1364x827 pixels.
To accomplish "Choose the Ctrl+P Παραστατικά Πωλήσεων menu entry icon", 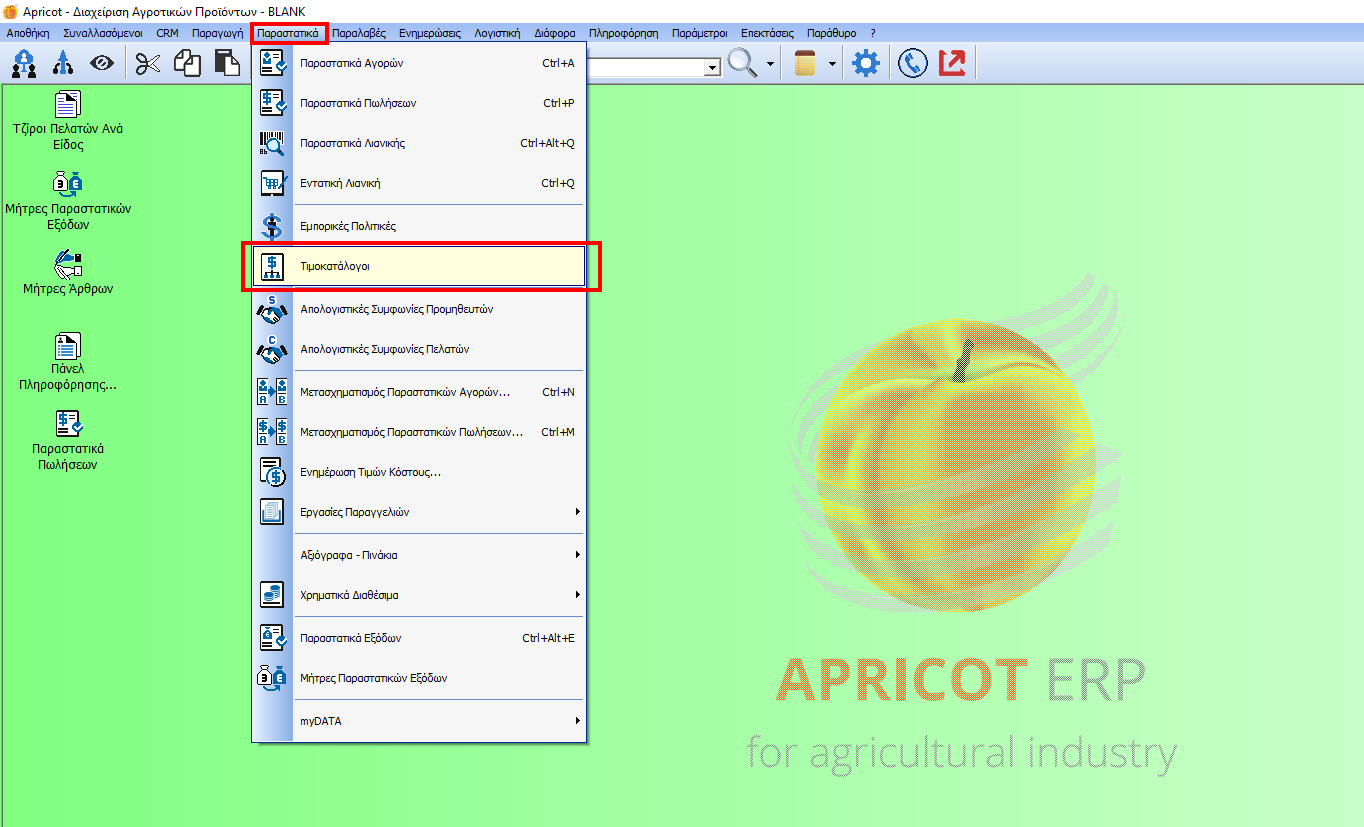I will pyautogui.click(x=272, y=103).
